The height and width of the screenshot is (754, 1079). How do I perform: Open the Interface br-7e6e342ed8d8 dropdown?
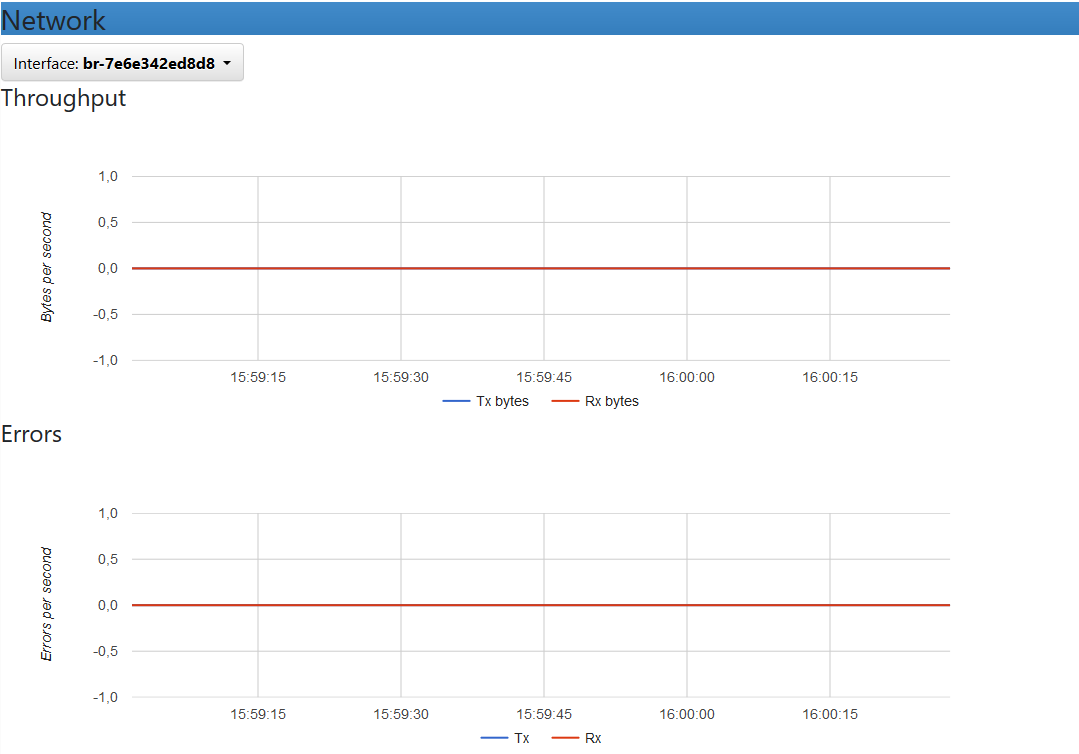122,63
